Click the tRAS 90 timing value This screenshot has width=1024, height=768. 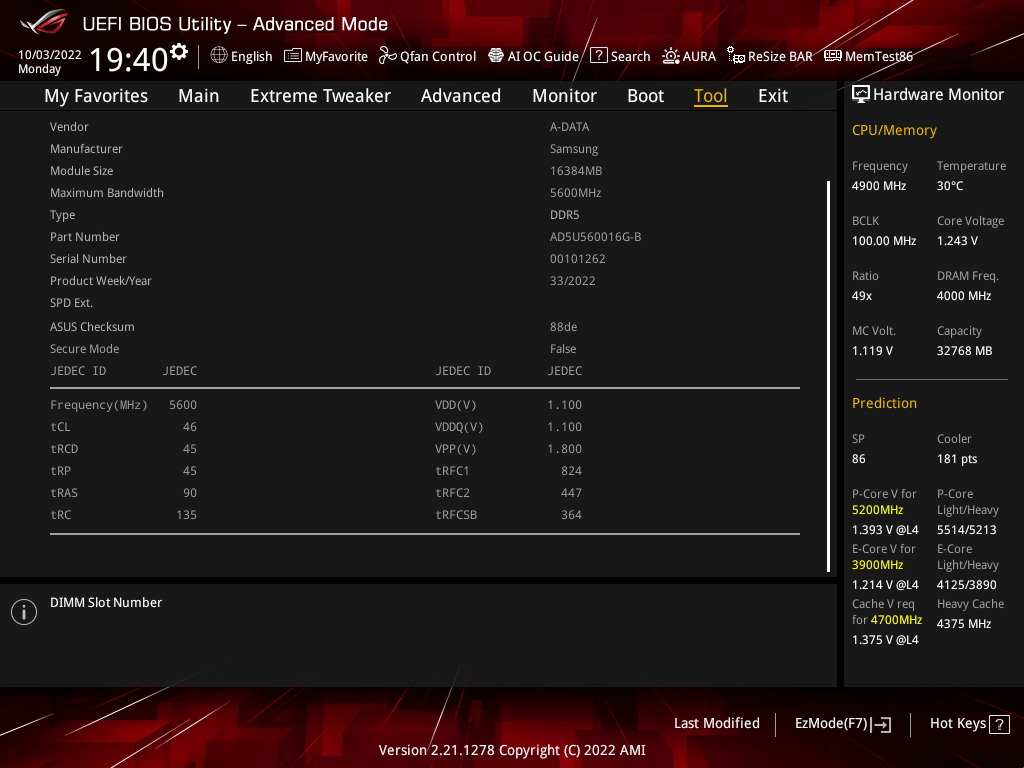pyautogui.click(x=189, y=492)
